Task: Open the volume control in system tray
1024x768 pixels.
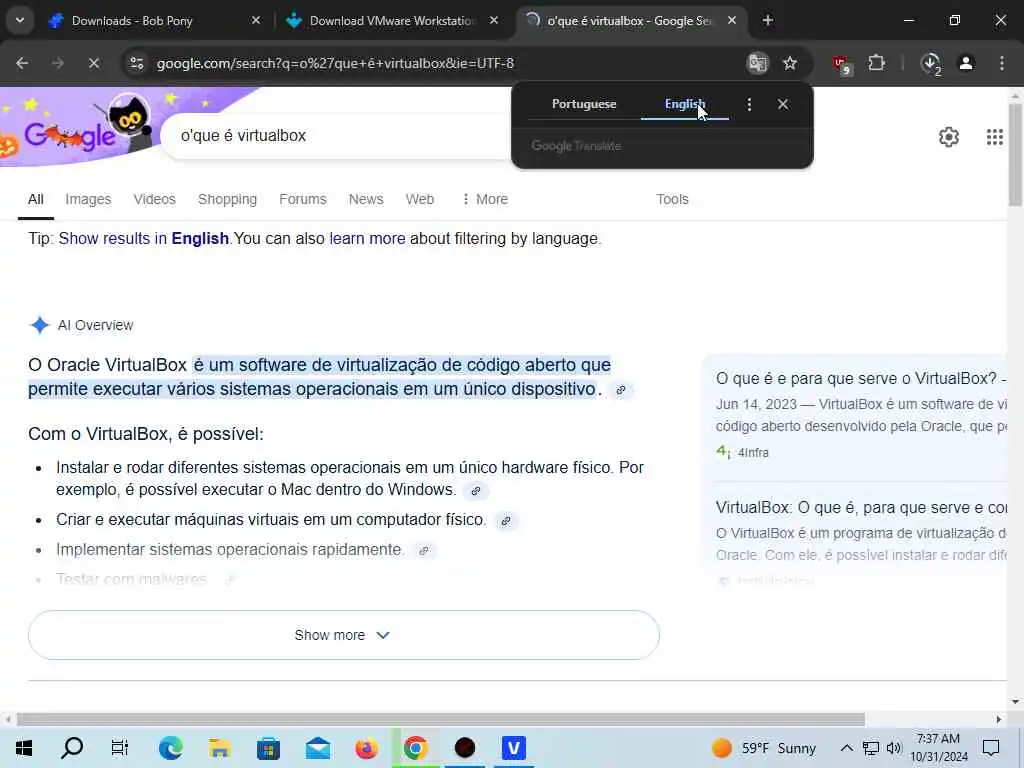Action: point(894,748)
